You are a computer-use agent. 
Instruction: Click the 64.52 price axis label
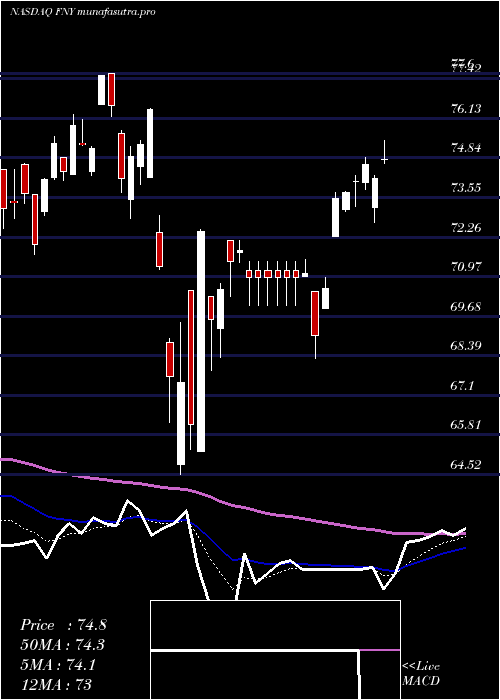click(466, 465)
